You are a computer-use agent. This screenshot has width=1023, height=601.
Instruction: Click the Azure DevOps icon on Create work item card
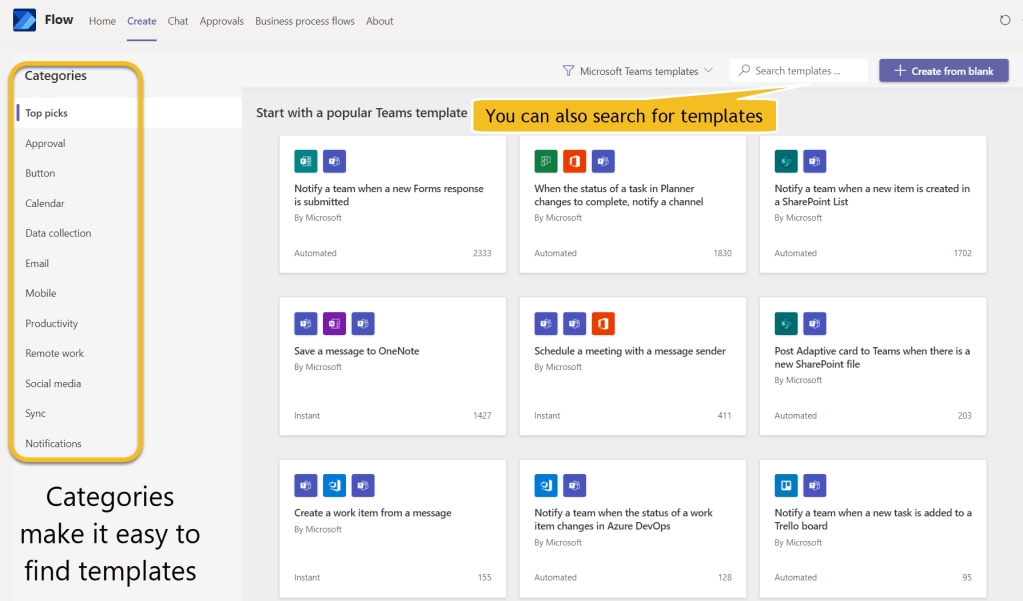(334, 486)
